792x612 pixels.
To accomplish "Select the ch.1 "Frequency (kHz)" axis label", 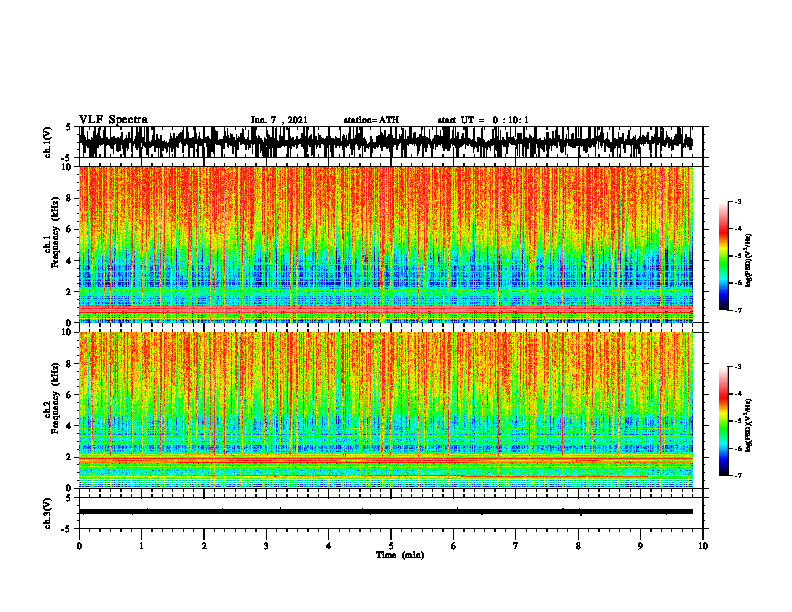I will click(x=56, y=232).
